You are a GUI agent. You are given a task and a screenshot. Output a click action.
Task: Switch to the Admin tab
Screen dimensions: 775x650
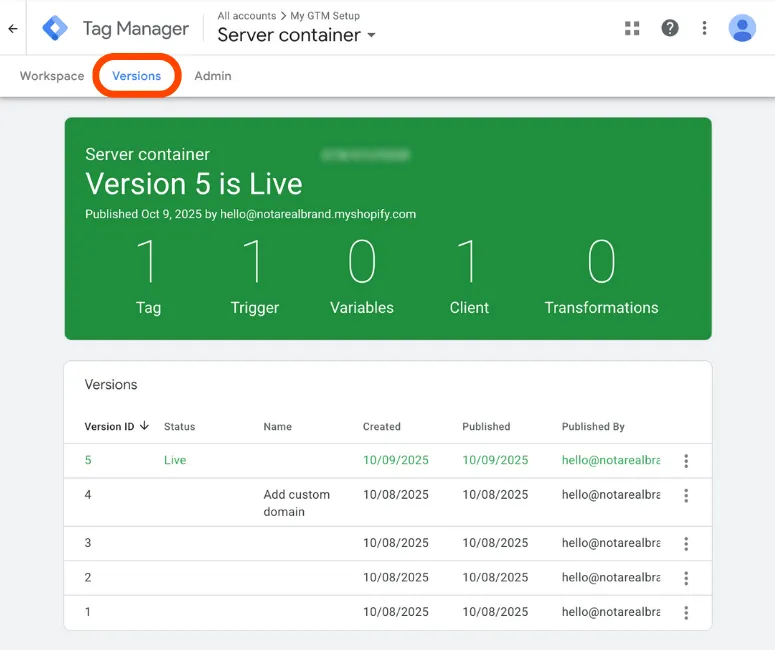pyautogui.click(x=213, y=76)
